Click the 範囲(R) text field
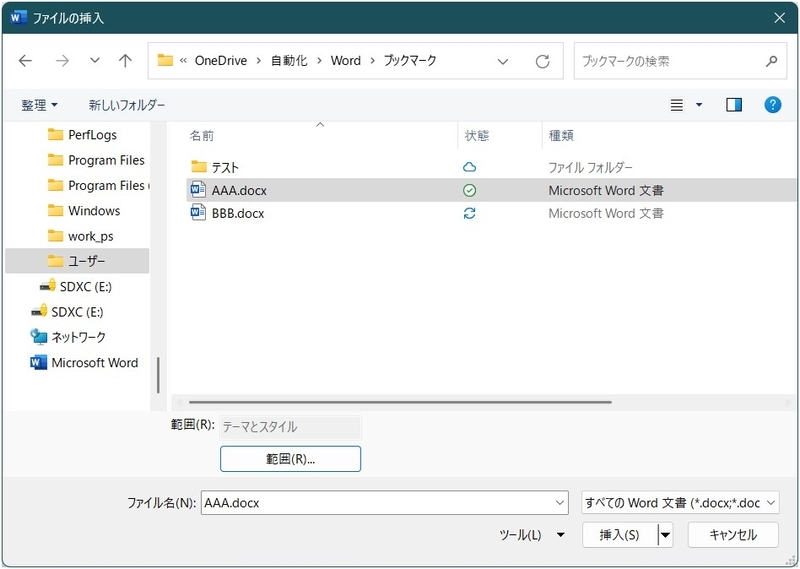The height and width of the screenshot is (569, 800). pos(290,427)
